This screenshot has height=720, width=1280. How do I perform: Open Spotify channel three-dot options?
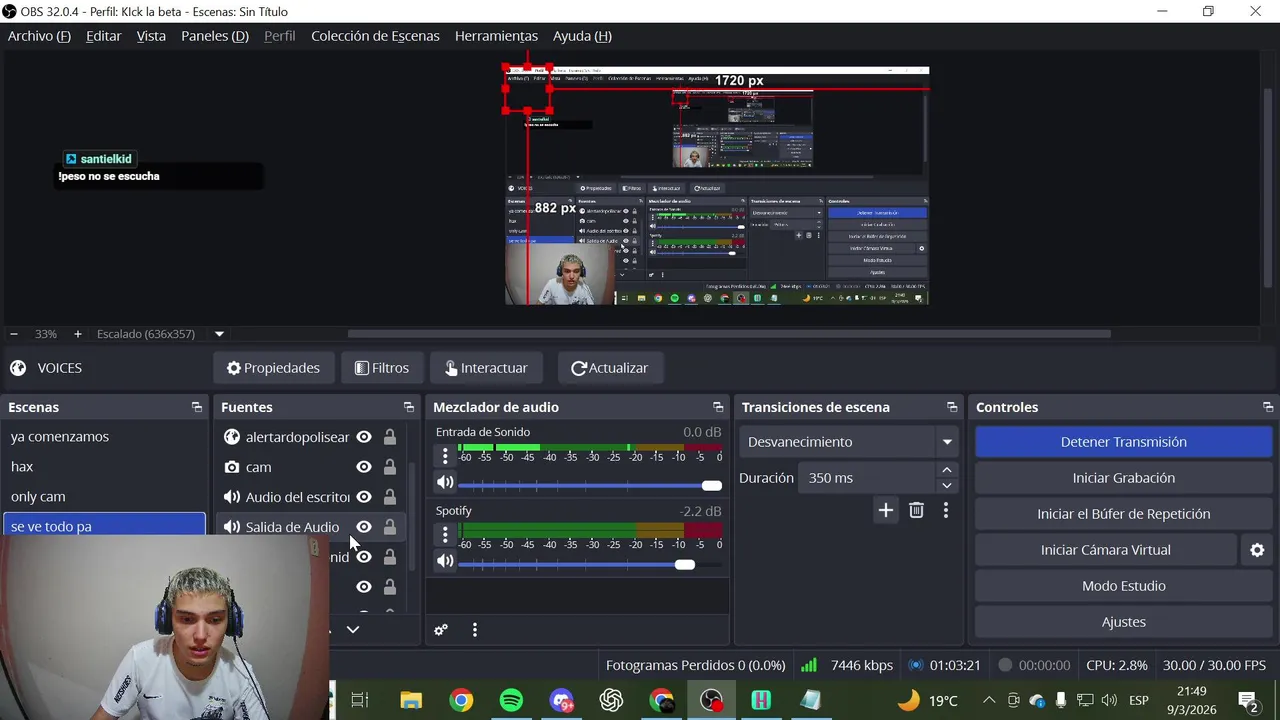(445, 535)
